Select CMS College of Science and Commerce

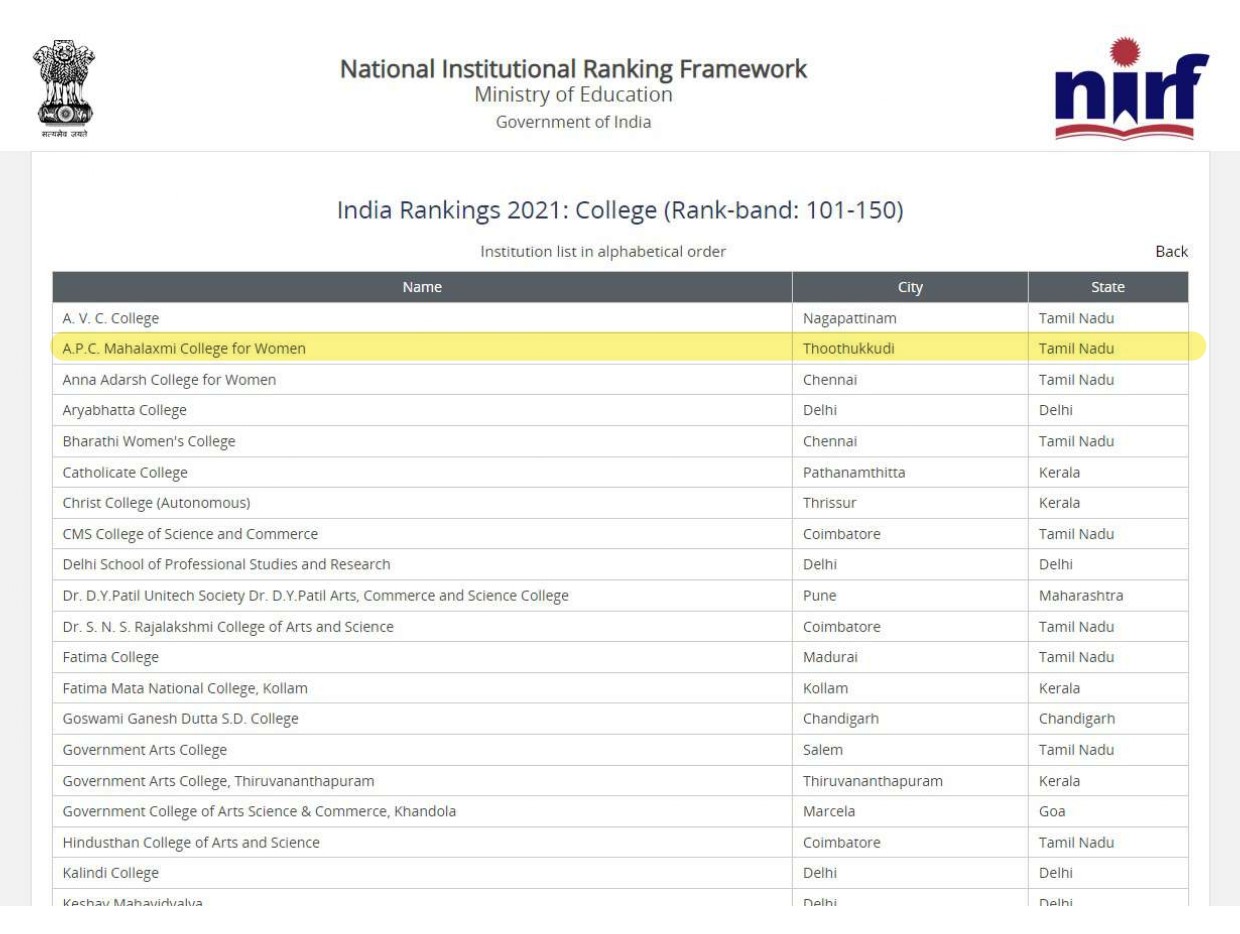(x=190, y=534)
